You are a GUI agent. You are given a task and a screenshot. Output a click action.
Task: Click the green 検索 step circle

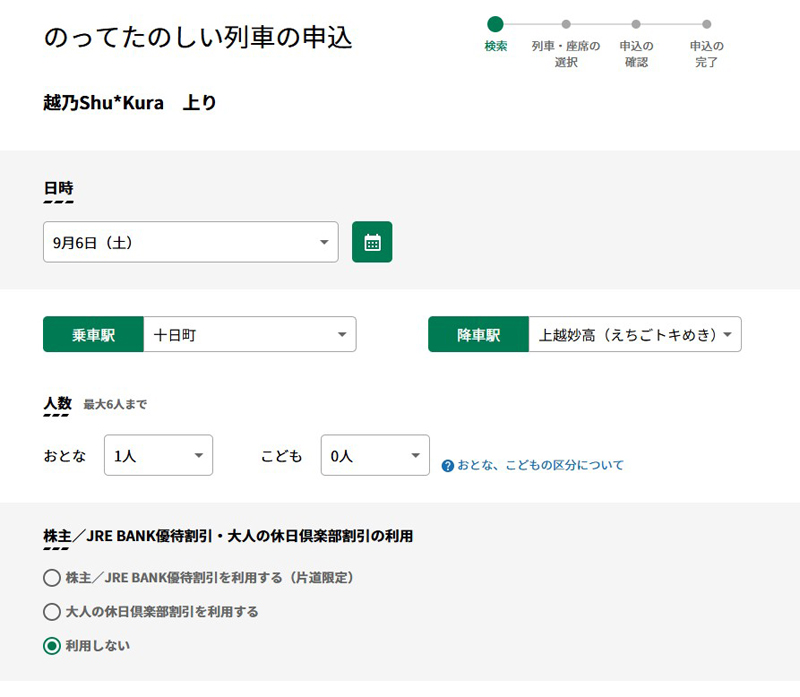point(495,24)
